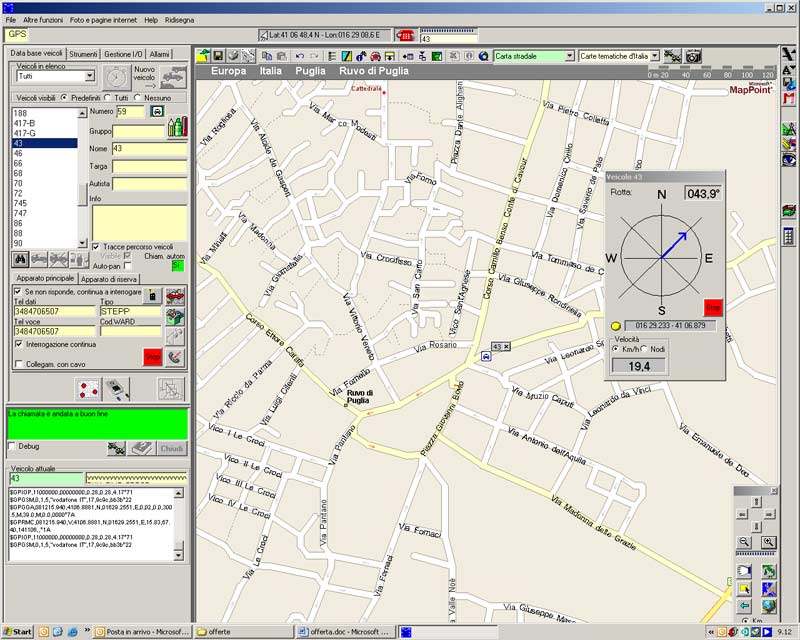The width and height of the screenshot is (800, 640).
Task: Select Predefiniti for Veicoli visibili
Action: (x=64, y=97)
